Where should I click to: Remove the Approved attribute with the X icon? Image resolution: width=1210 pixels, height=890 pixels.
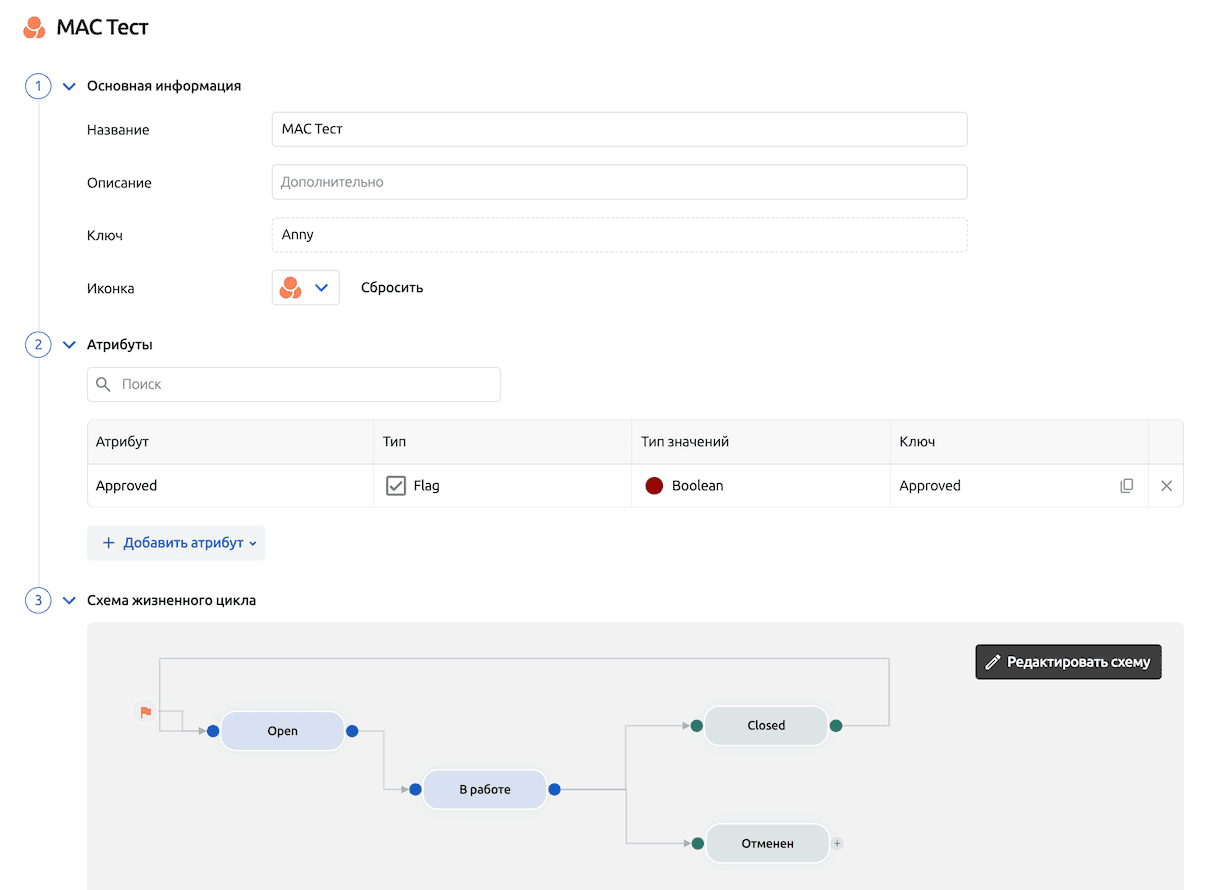[1166, 486]
